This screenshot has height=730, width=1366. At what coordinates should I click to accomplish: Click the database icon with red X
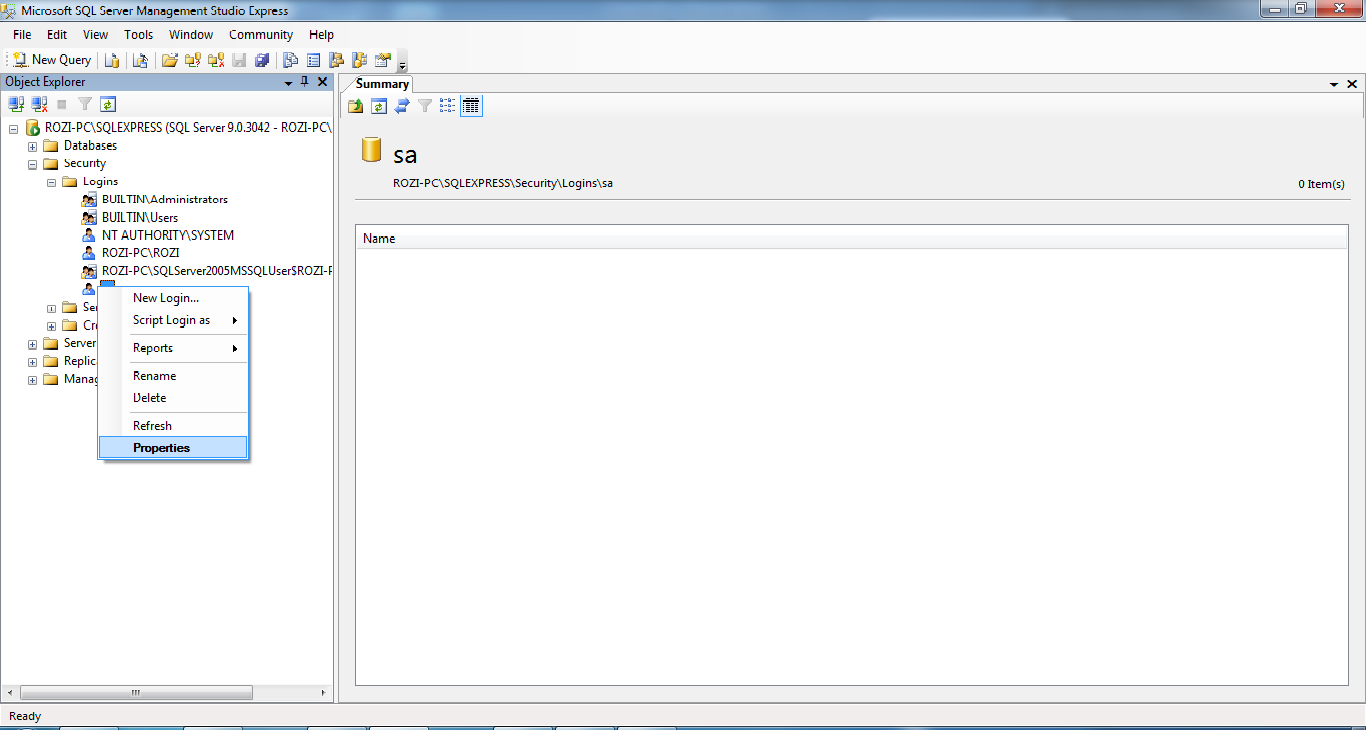(216, 60)
